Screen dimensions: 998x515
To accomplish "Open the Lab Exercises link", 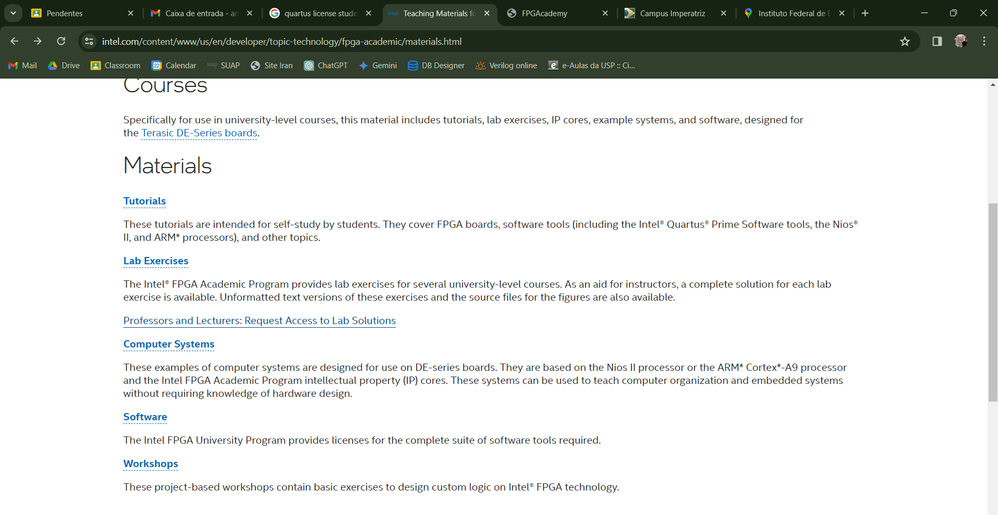I will click(x=156, y=261).
